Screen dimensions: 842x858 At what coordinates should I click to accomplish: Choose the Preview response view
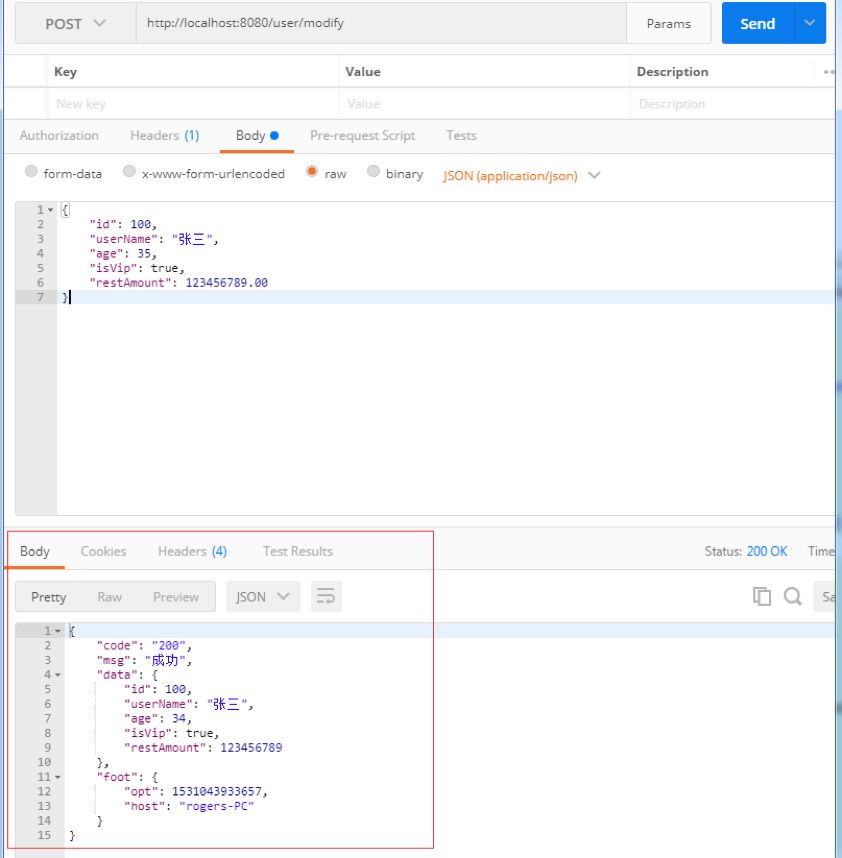tap(176, 597)
